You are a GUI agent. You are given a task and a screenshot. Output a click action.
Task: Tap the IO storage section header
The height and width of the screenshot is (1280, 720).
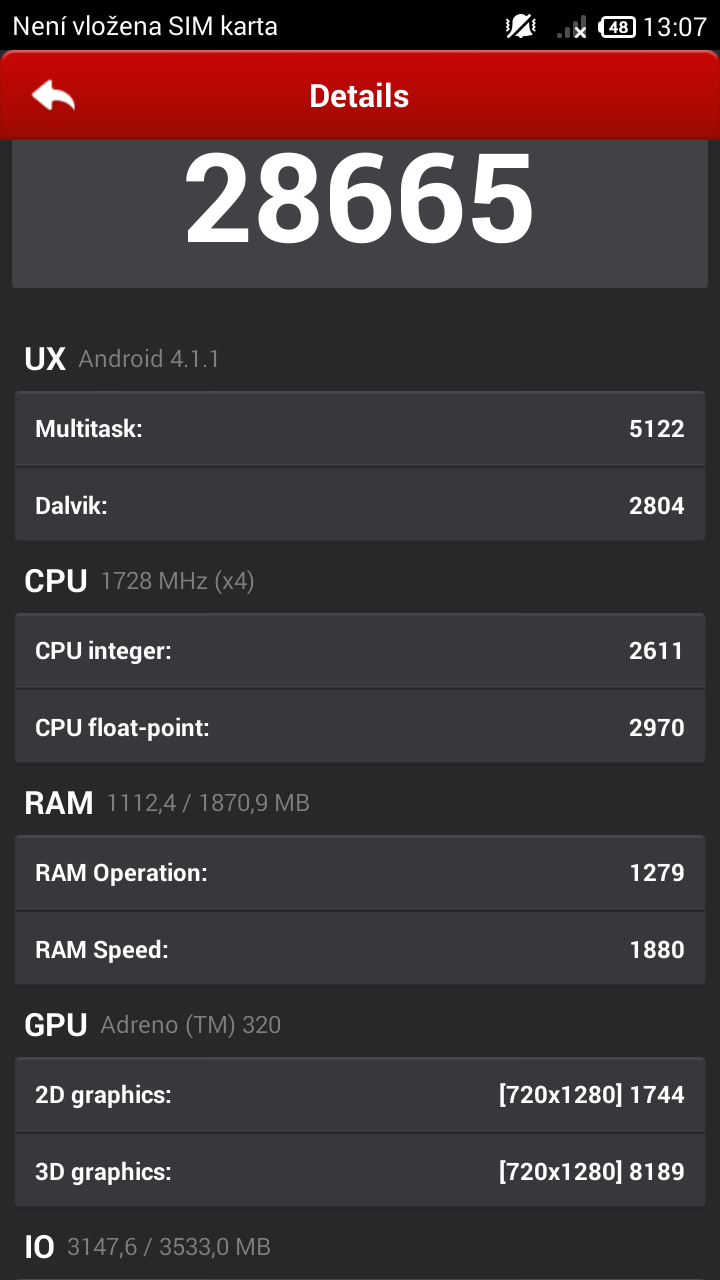[x=147, y=1247]
